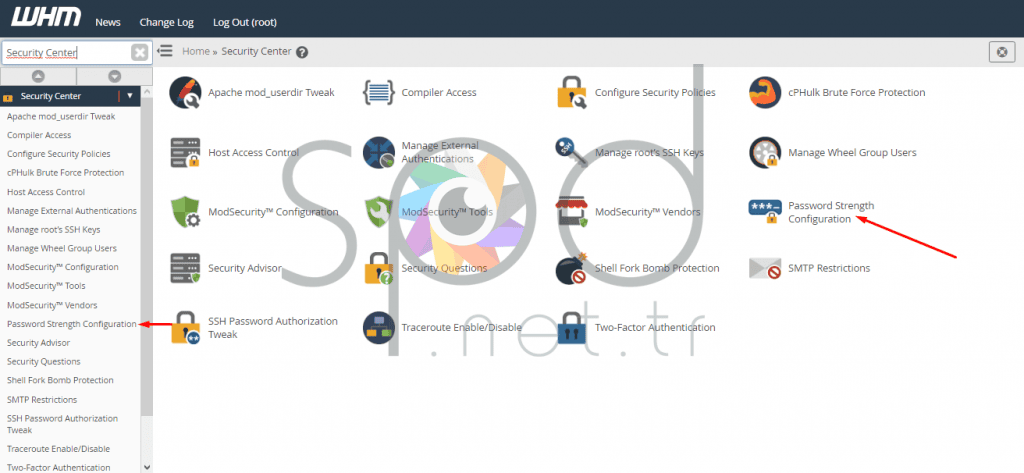Click sidebar scrollbar down arrow
The width and height of the screenshot is (1024, 473).
147,467
